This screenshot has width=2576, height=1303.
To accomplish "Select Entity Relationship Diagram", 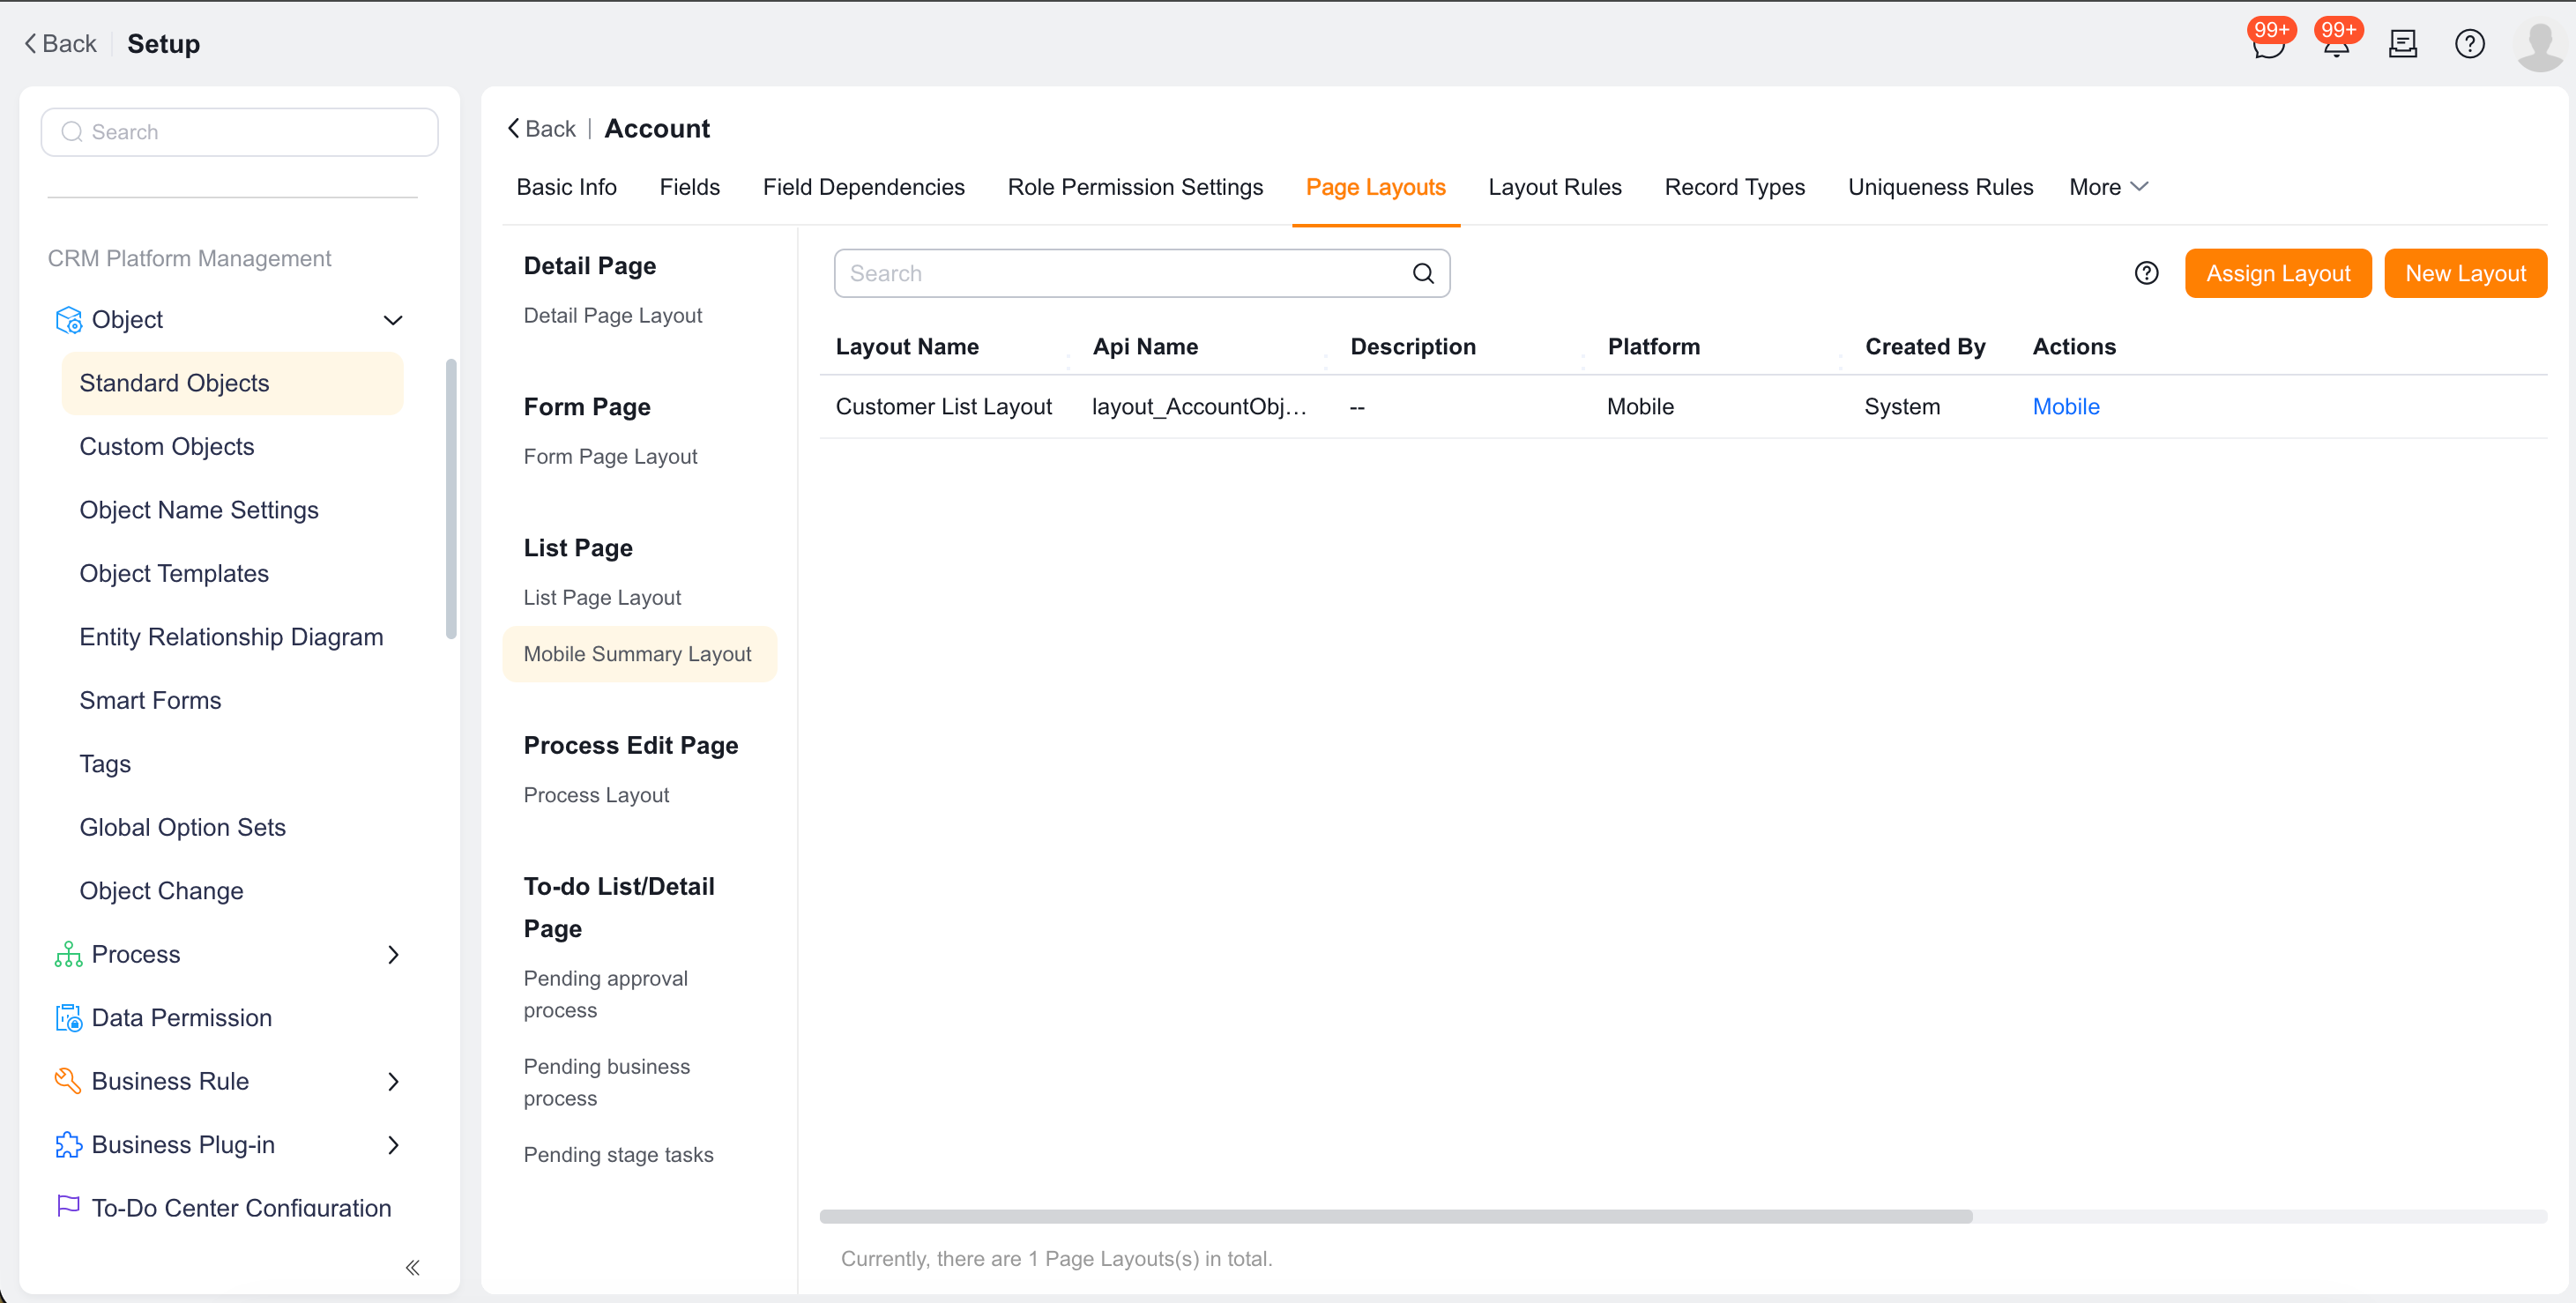I will (x=231, y=637).
